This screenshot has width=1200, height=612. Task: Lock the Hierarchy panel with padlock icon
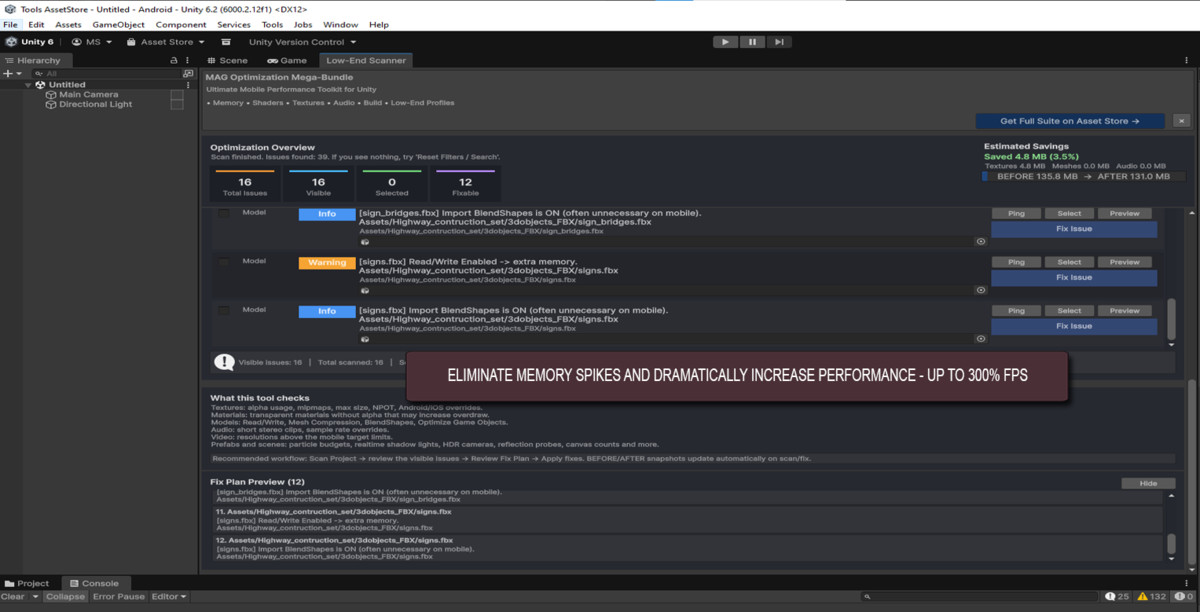tap(174, 60)
